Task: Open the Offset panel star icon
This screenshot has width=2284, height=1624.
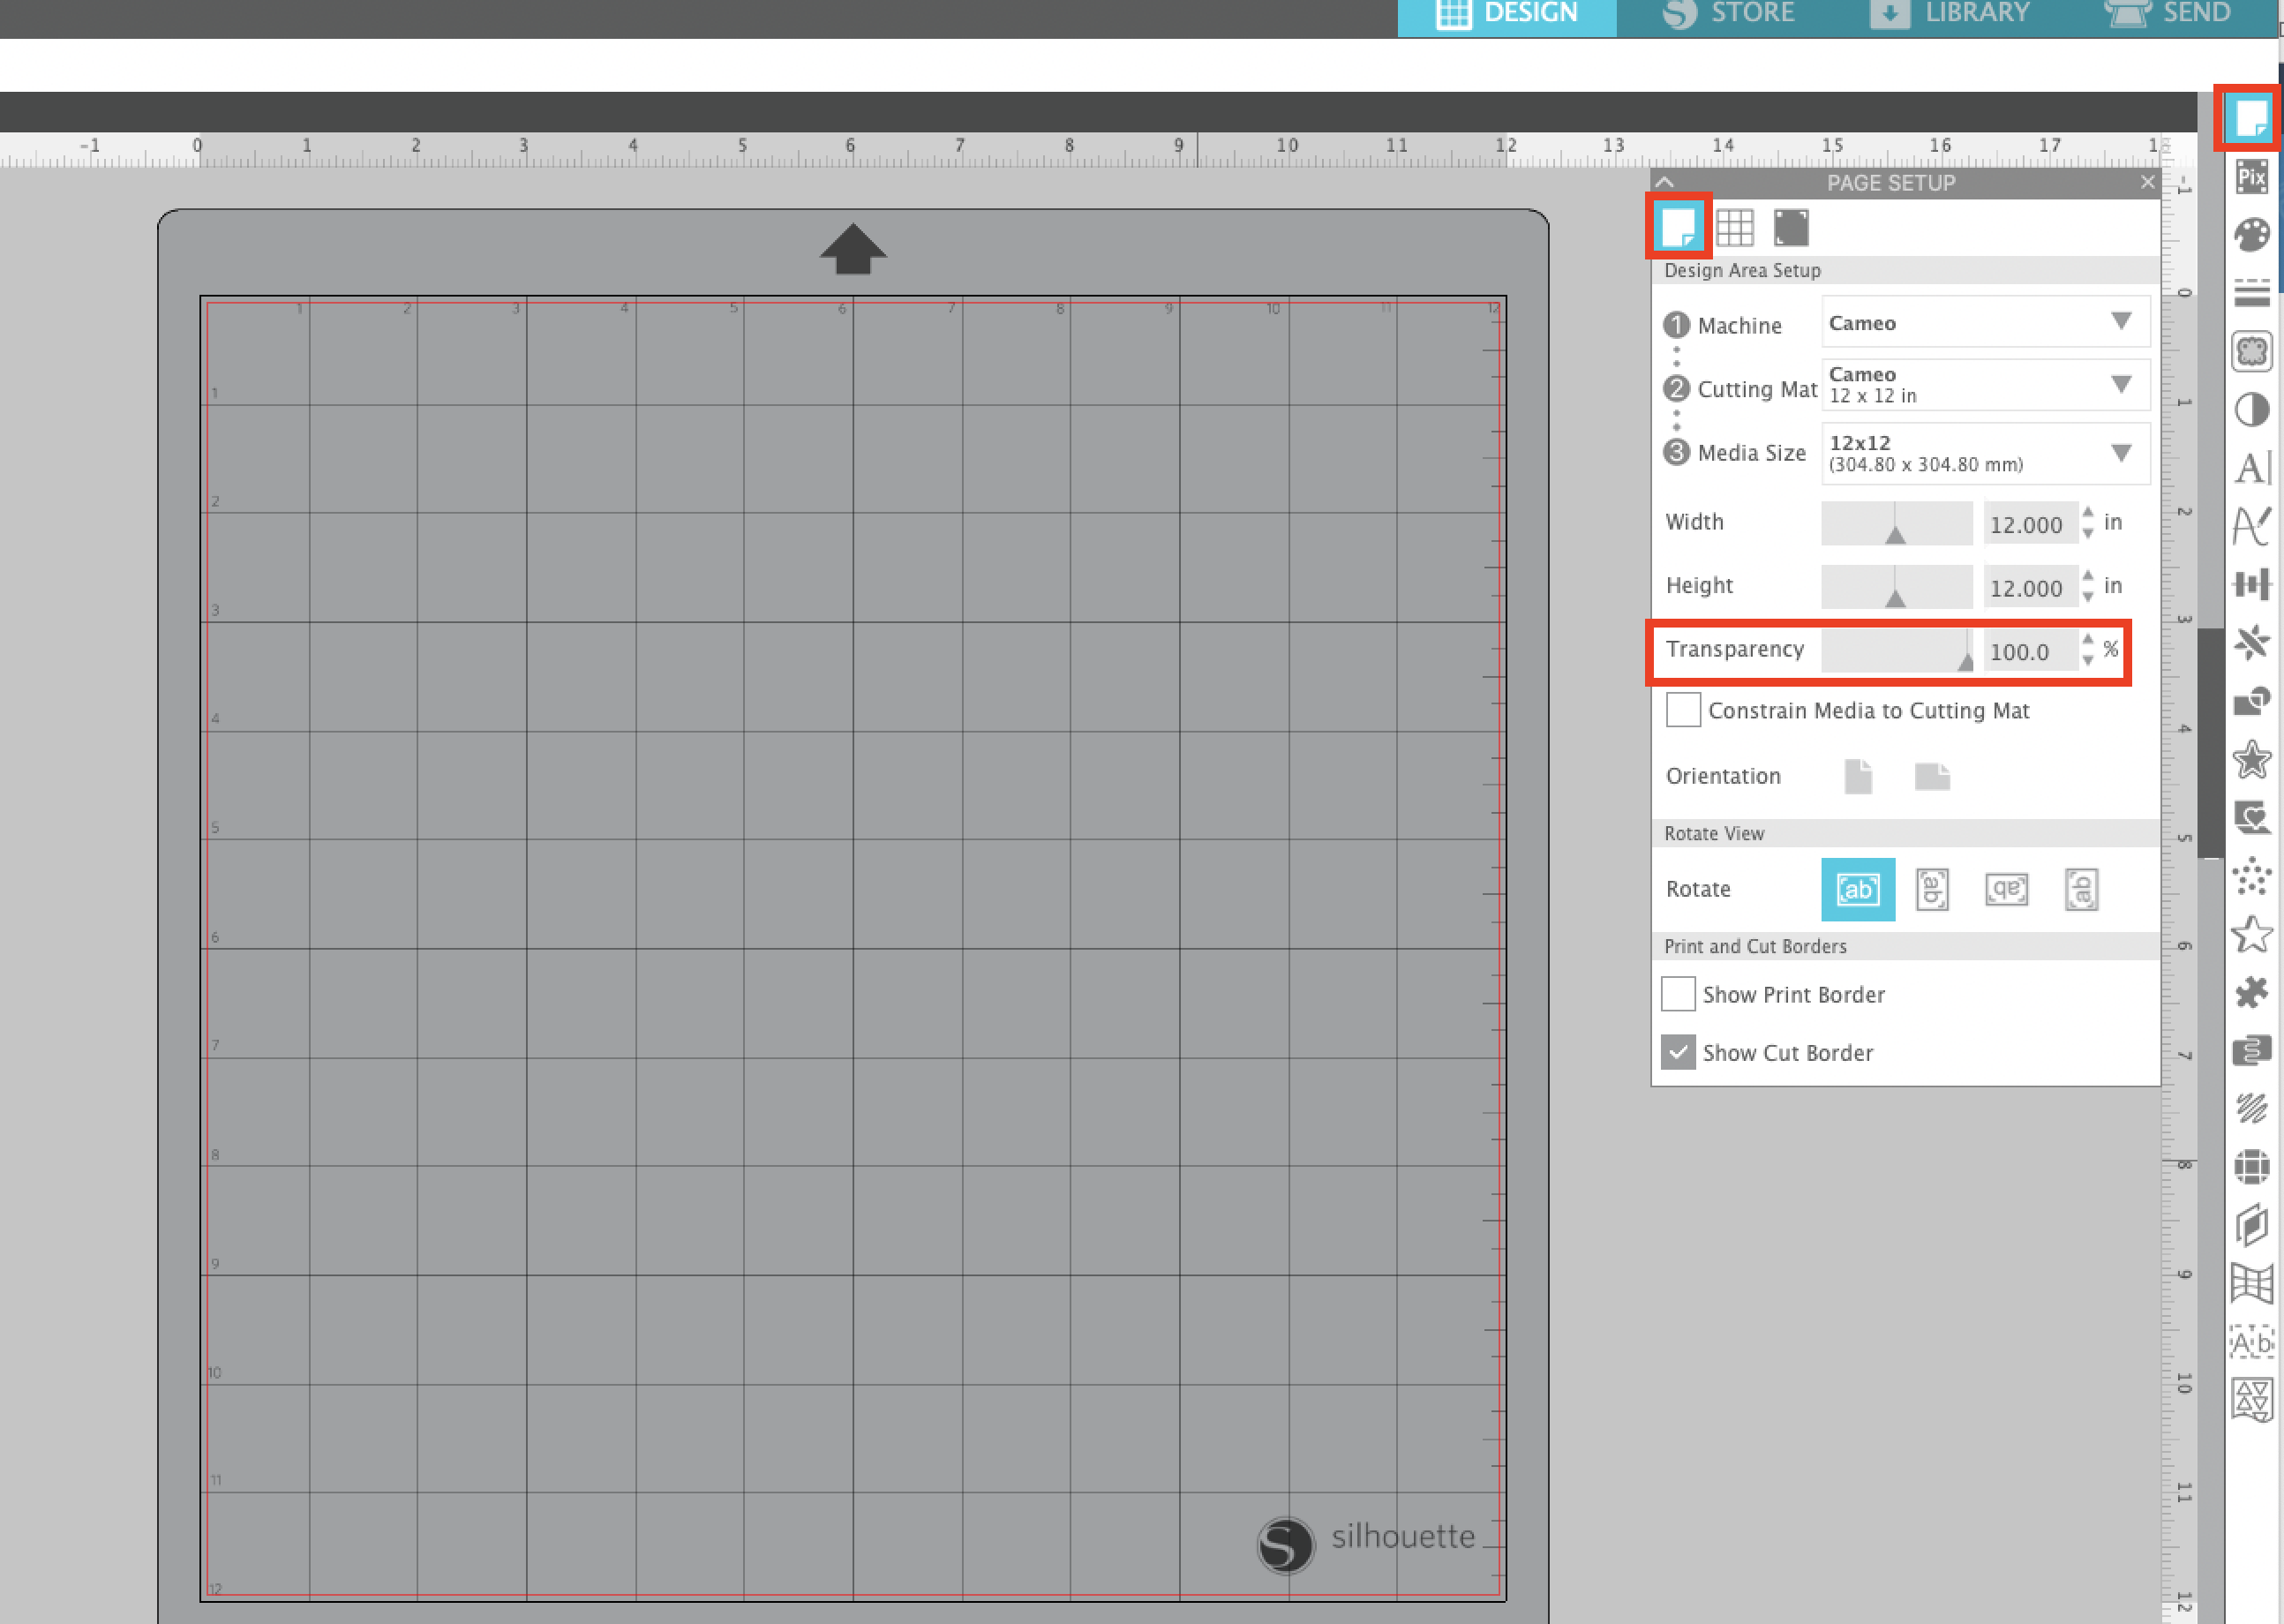Action: pyautogui.click(x=2252, y=758)
